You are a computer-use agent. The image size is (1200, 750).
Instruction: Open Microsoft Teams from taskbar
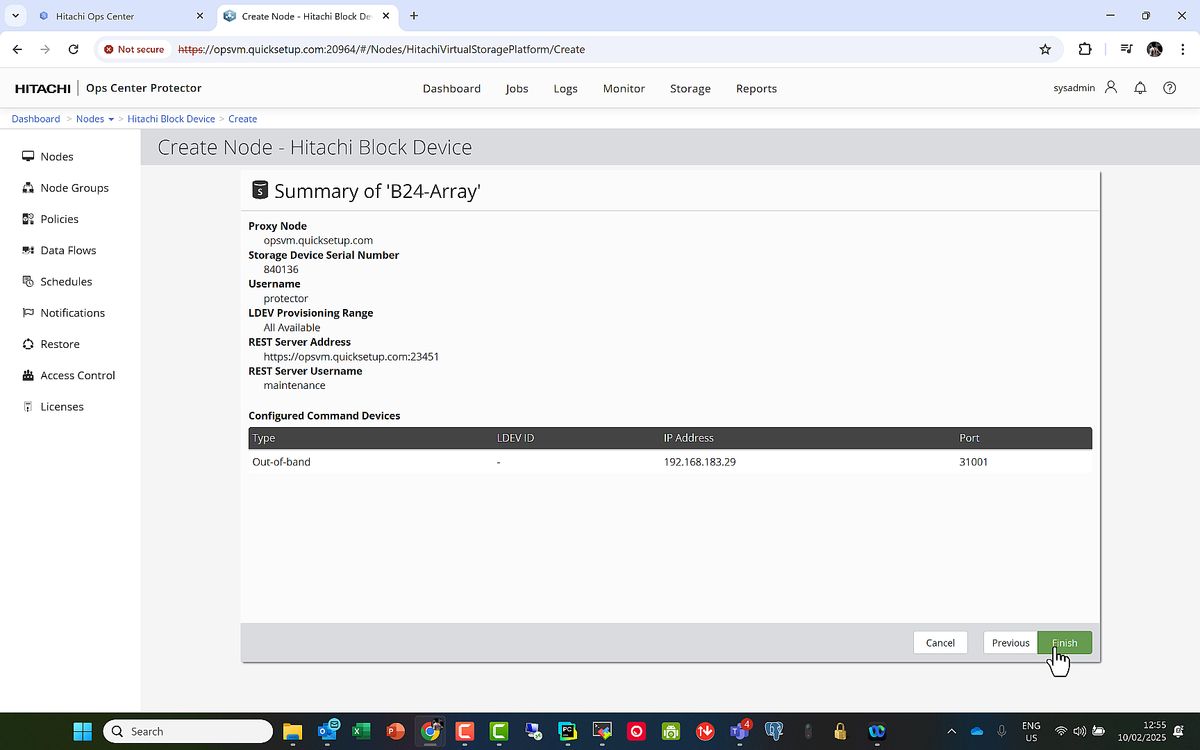pyautogui.click(x=739, y=731)
